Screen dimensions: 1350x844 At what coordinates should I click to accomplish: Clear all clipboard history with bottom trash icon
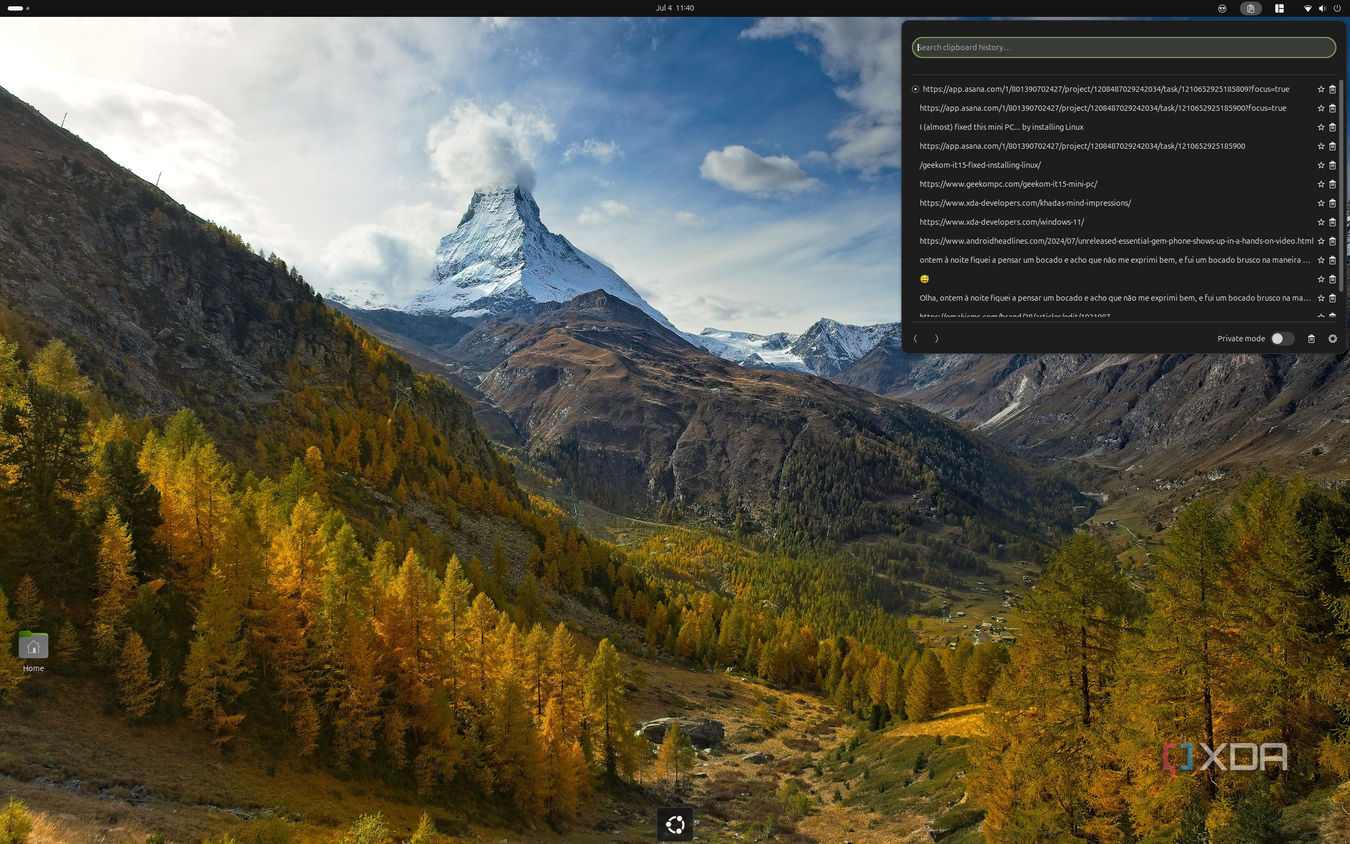click(1311, 339)
